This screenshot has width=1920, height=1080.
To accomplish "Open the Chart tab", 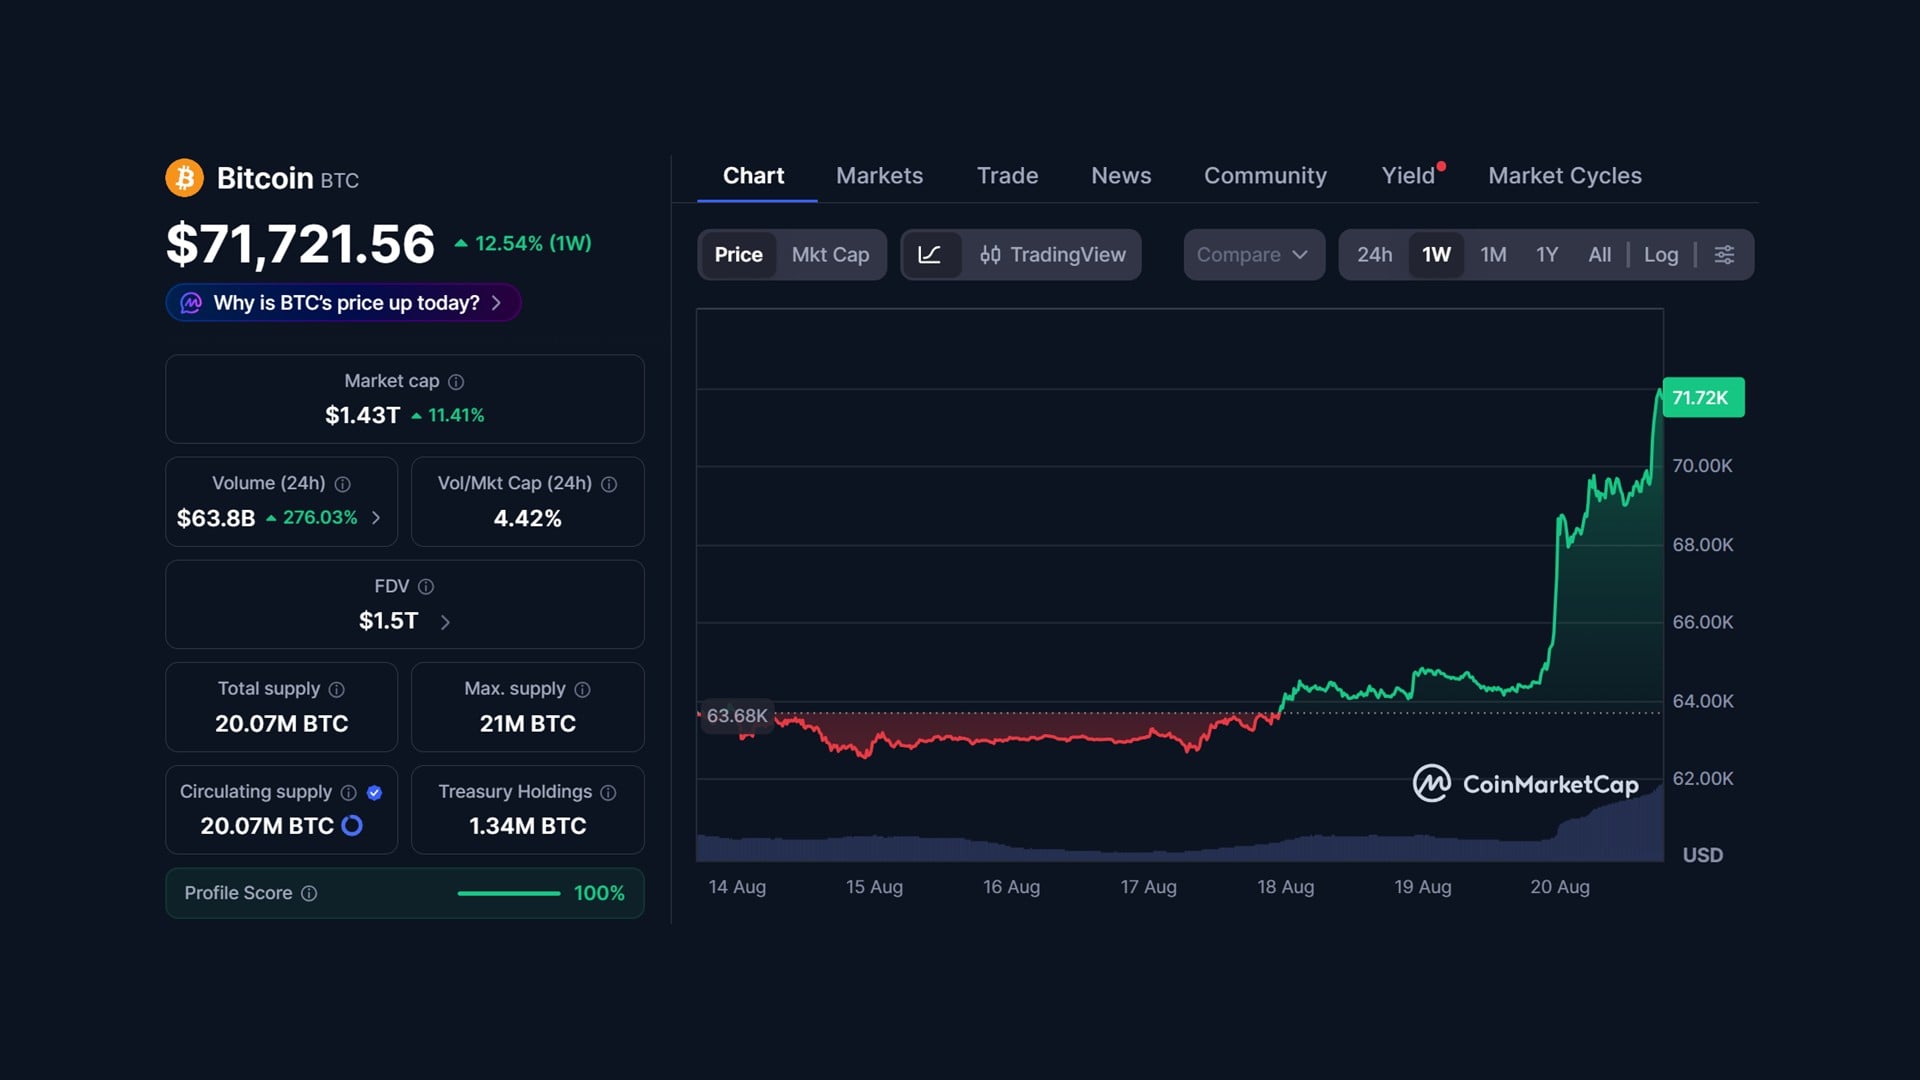I will 753,176.
